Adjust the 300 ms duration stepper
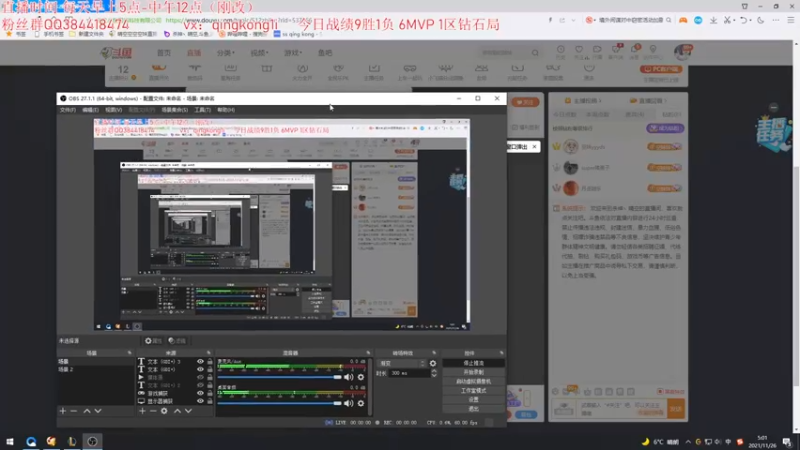Screen dimensions: 800x450 tap(434, 373)
